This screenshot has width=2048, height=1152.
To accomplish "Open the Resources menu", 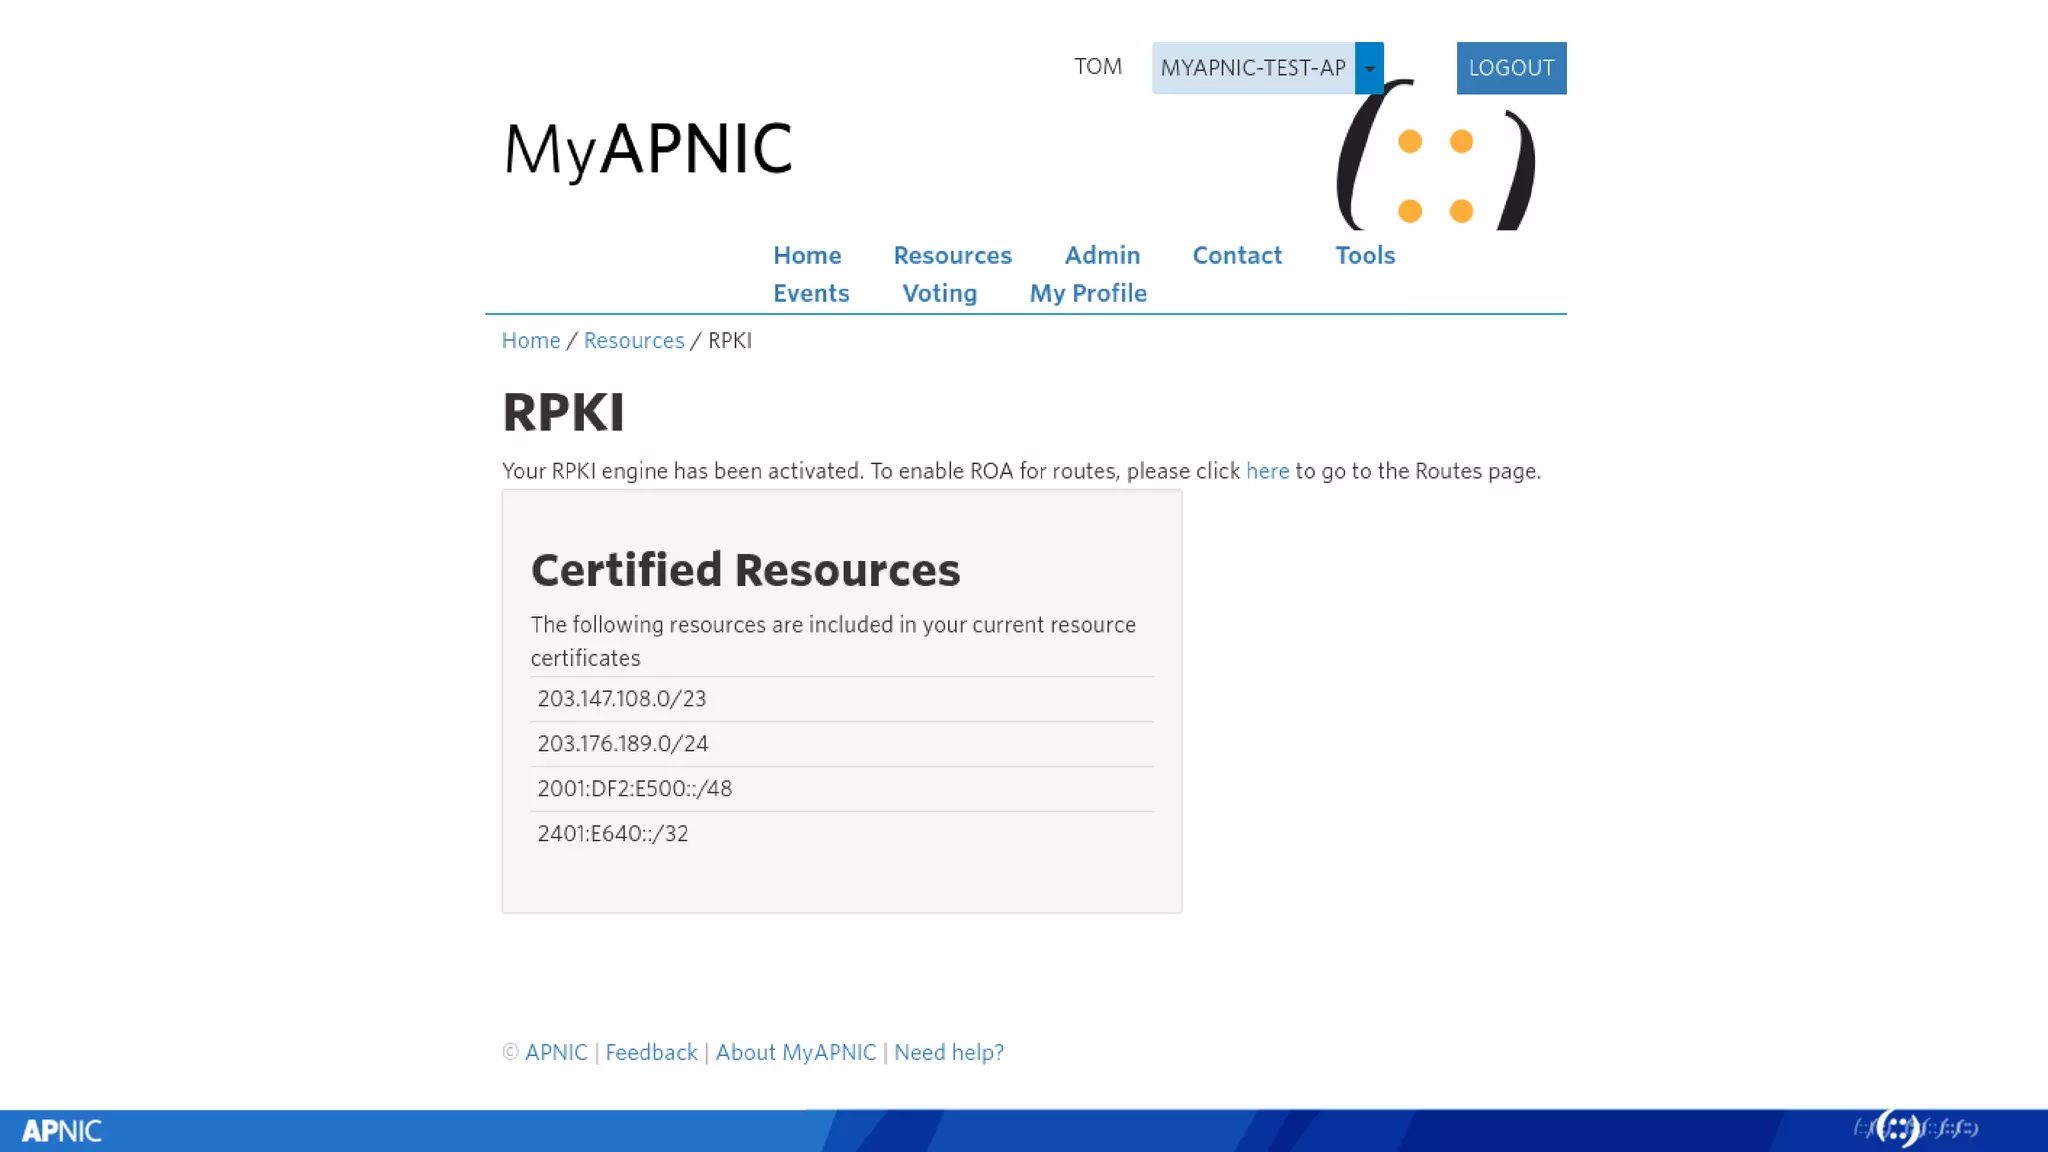I will coord(952,255).
